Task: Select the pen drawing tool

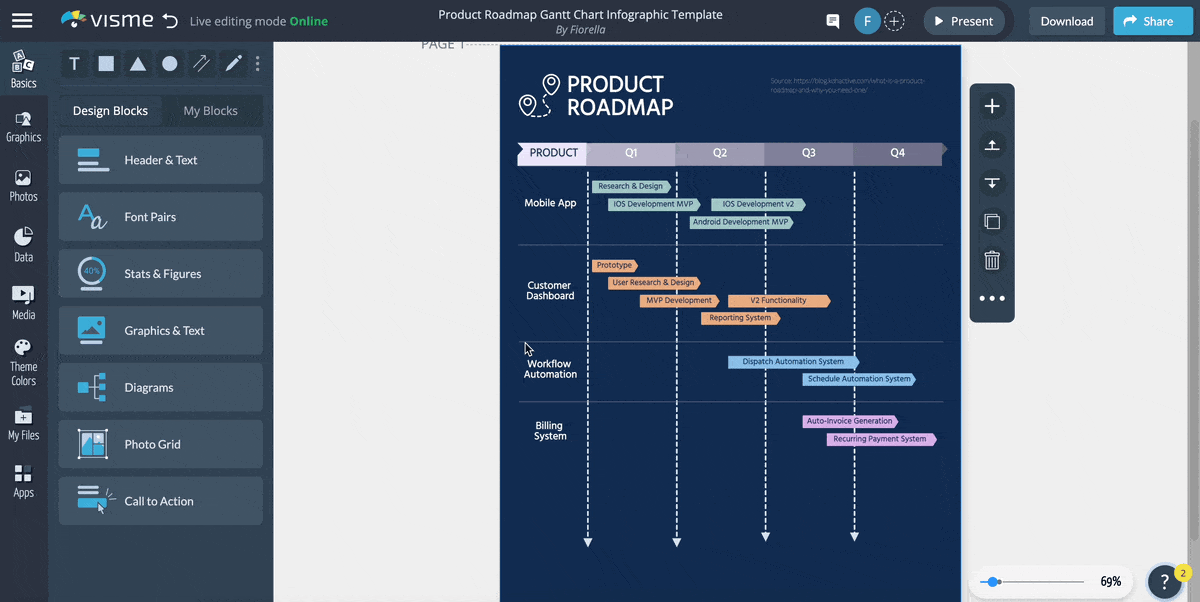Action: tap(233, 64)
